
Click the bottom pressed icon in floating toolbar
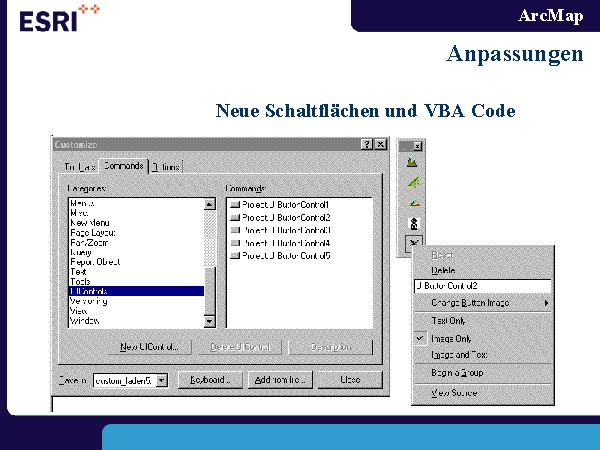click(x=411, y=241)
